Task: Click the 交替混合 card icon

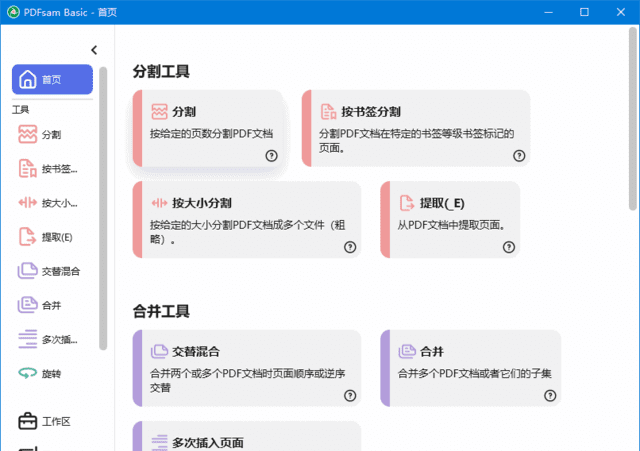Action: (159, 351)
